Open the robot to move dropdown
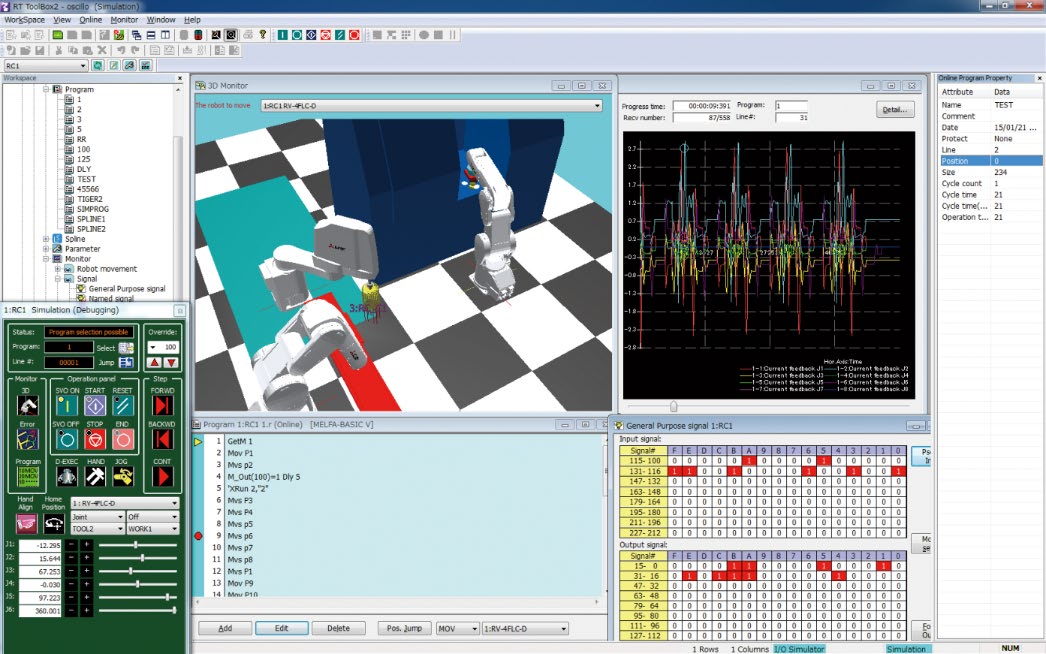 coord(432,105)
